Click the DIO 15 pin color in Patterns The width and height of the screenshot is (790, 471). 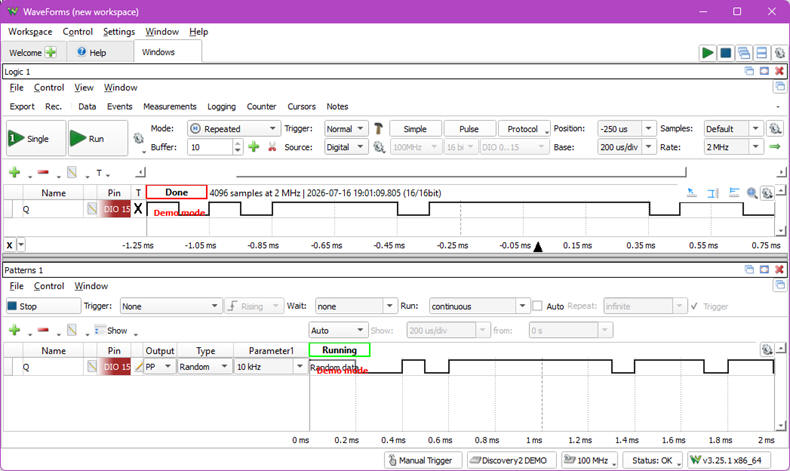116,366
